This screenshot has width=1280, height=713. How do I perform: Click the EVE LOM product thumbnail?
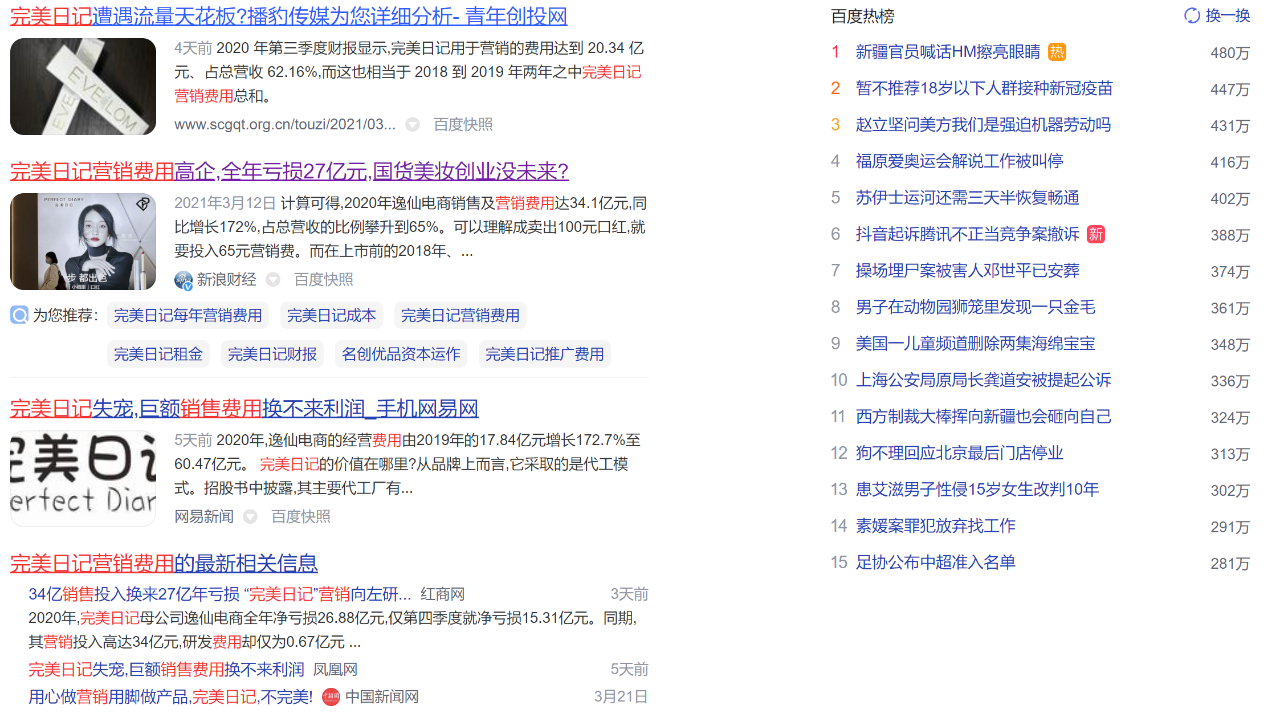pyautogui.click(x=83, y=86)
